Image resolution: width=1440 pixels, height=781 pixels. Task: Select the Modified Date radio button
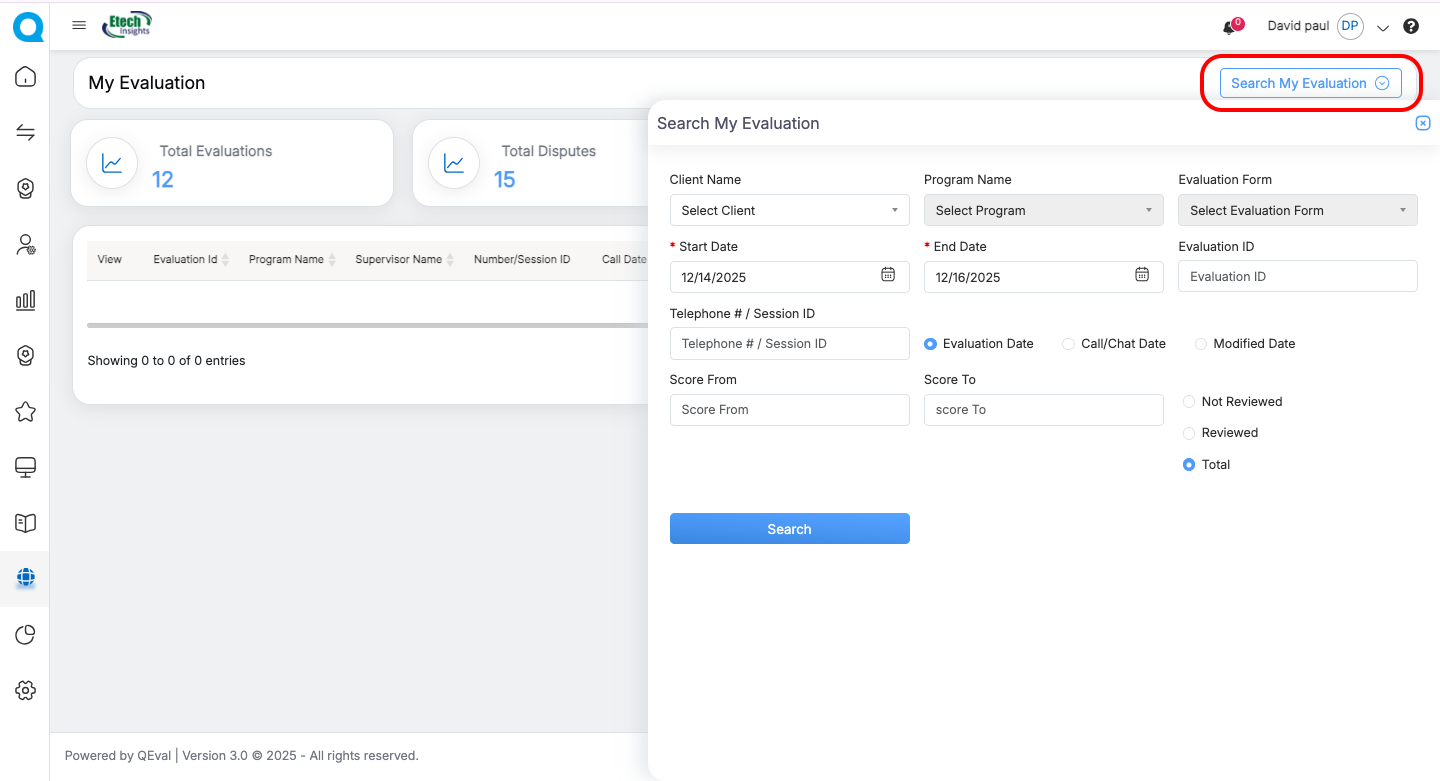[1201, 344]
